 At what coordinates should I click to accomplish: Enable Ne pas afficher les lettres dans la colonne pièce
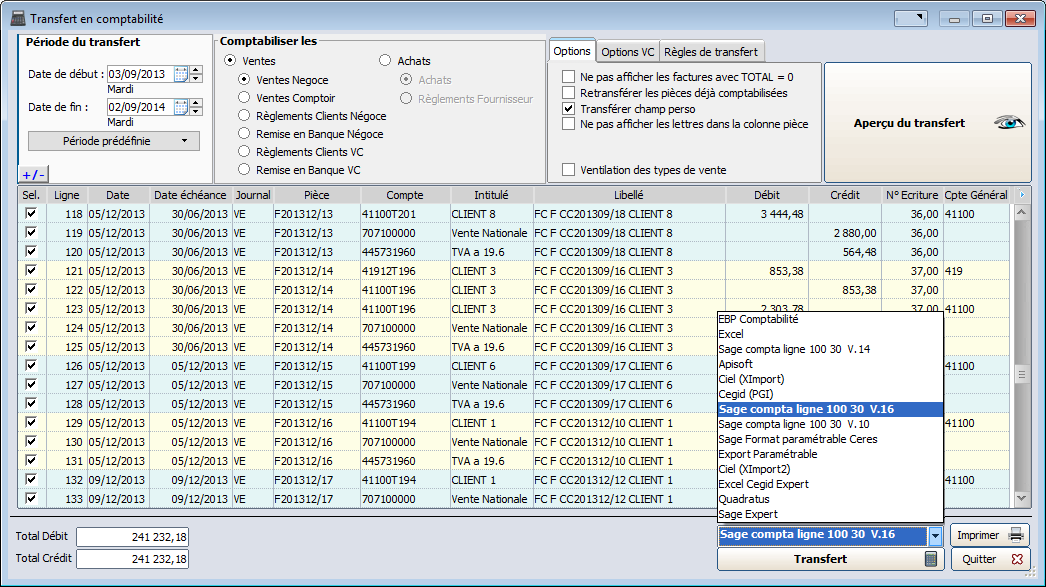(568, 124)
